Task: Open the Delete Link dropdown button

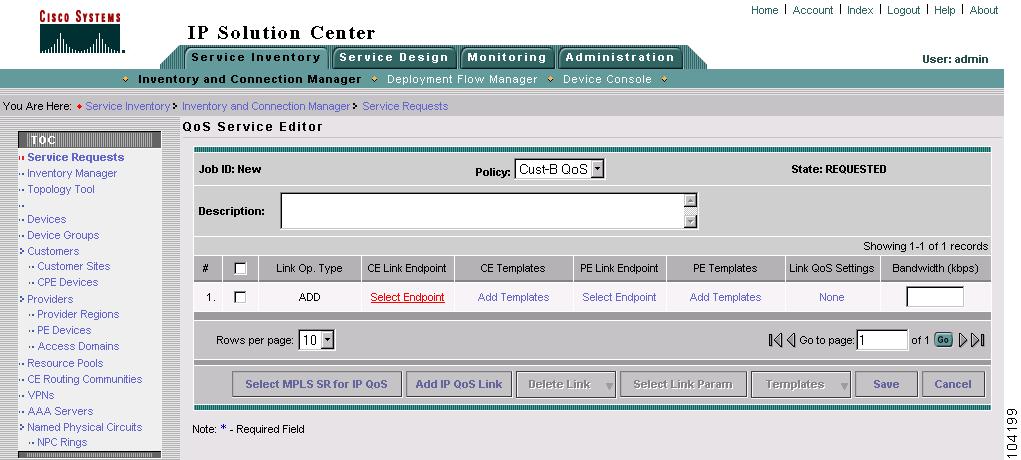Action: (566, 384)
